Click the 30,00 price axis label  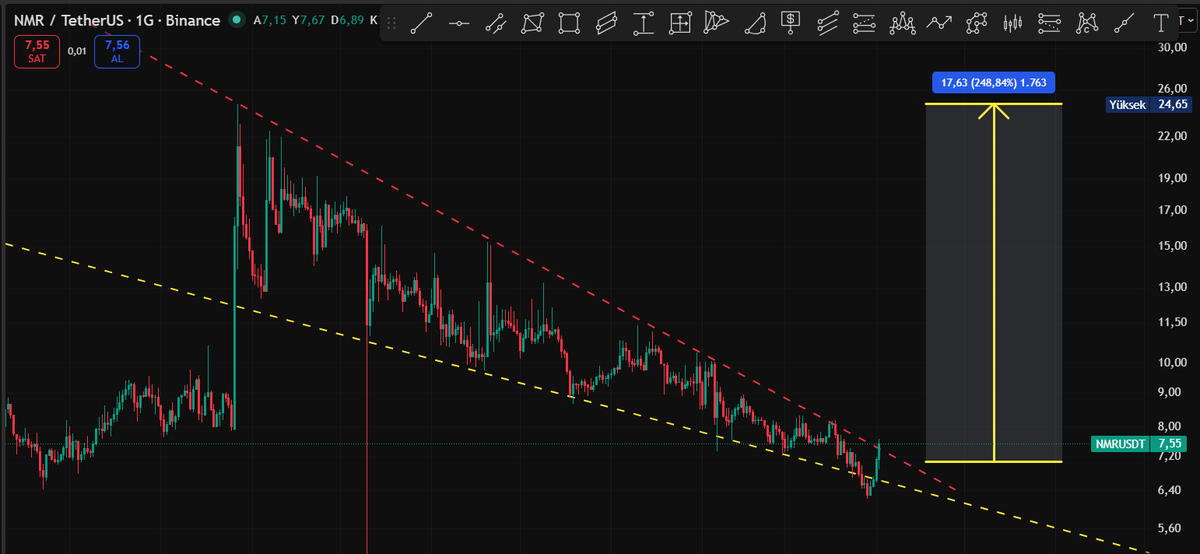click(x=1171, y=47)
